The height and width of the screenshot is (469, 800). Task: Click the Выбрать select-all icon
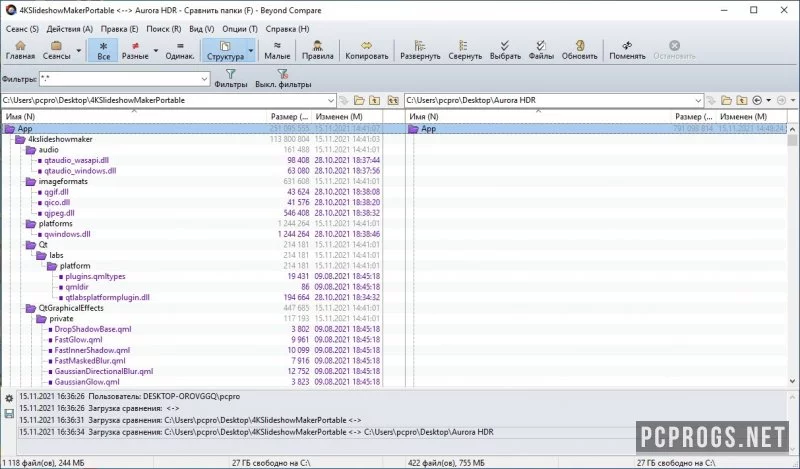click(x=505, y=46)
